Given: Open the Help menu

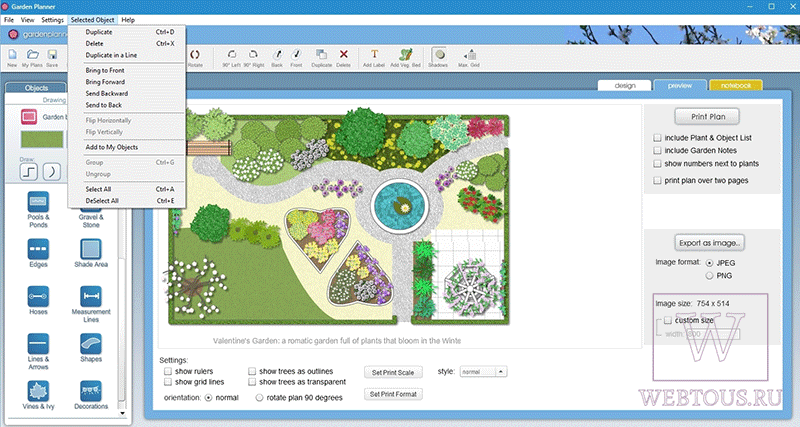Looking at the screenshot, I should 128,20.
